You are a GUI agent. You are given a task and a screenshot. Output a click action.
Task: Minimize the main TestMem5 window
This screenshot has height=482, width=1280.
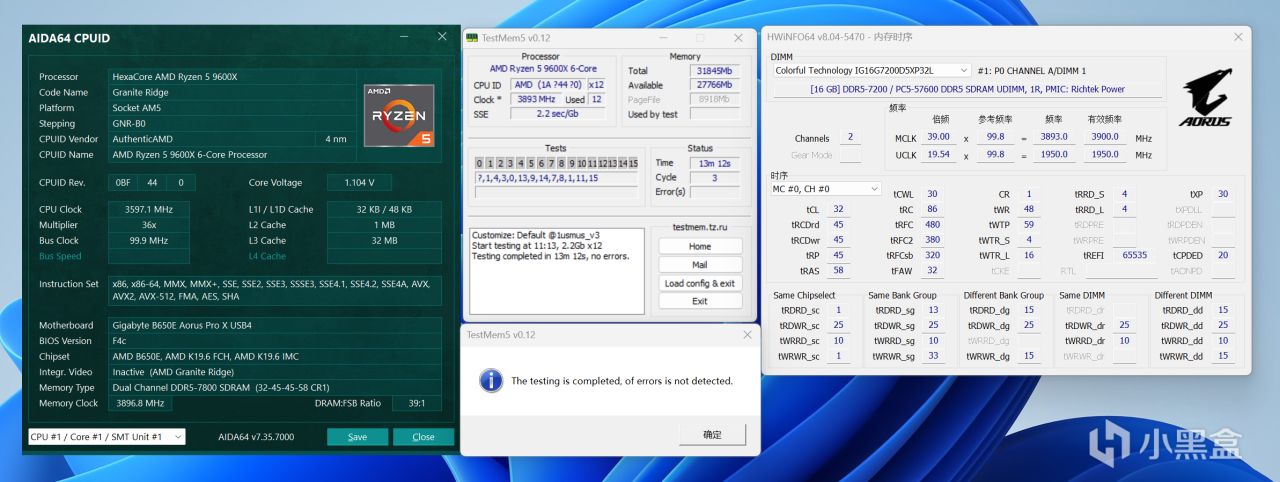pos(663,38)
